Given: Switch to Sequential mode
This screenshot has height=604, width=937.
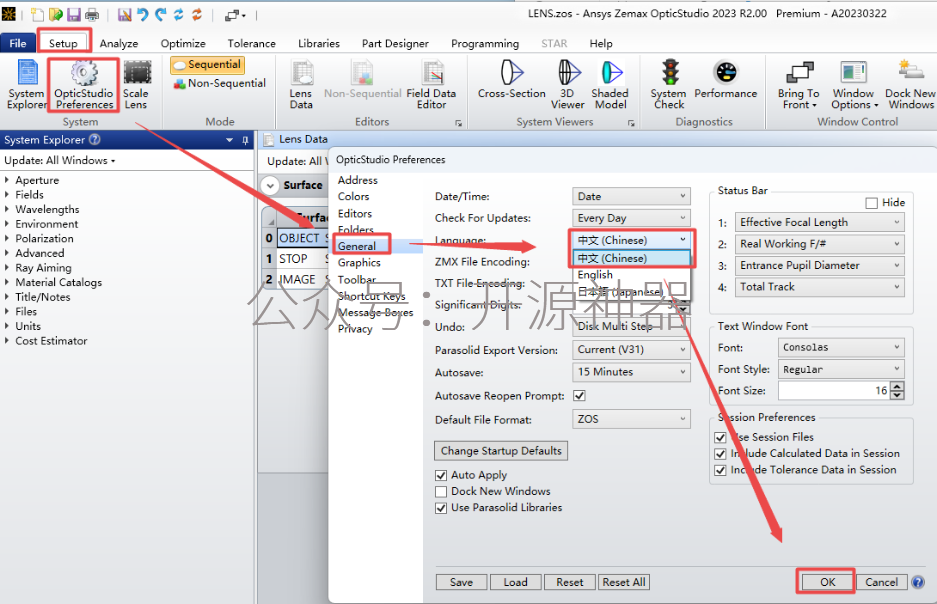Looking at the screenshot, I should click(x=207, y=65).
